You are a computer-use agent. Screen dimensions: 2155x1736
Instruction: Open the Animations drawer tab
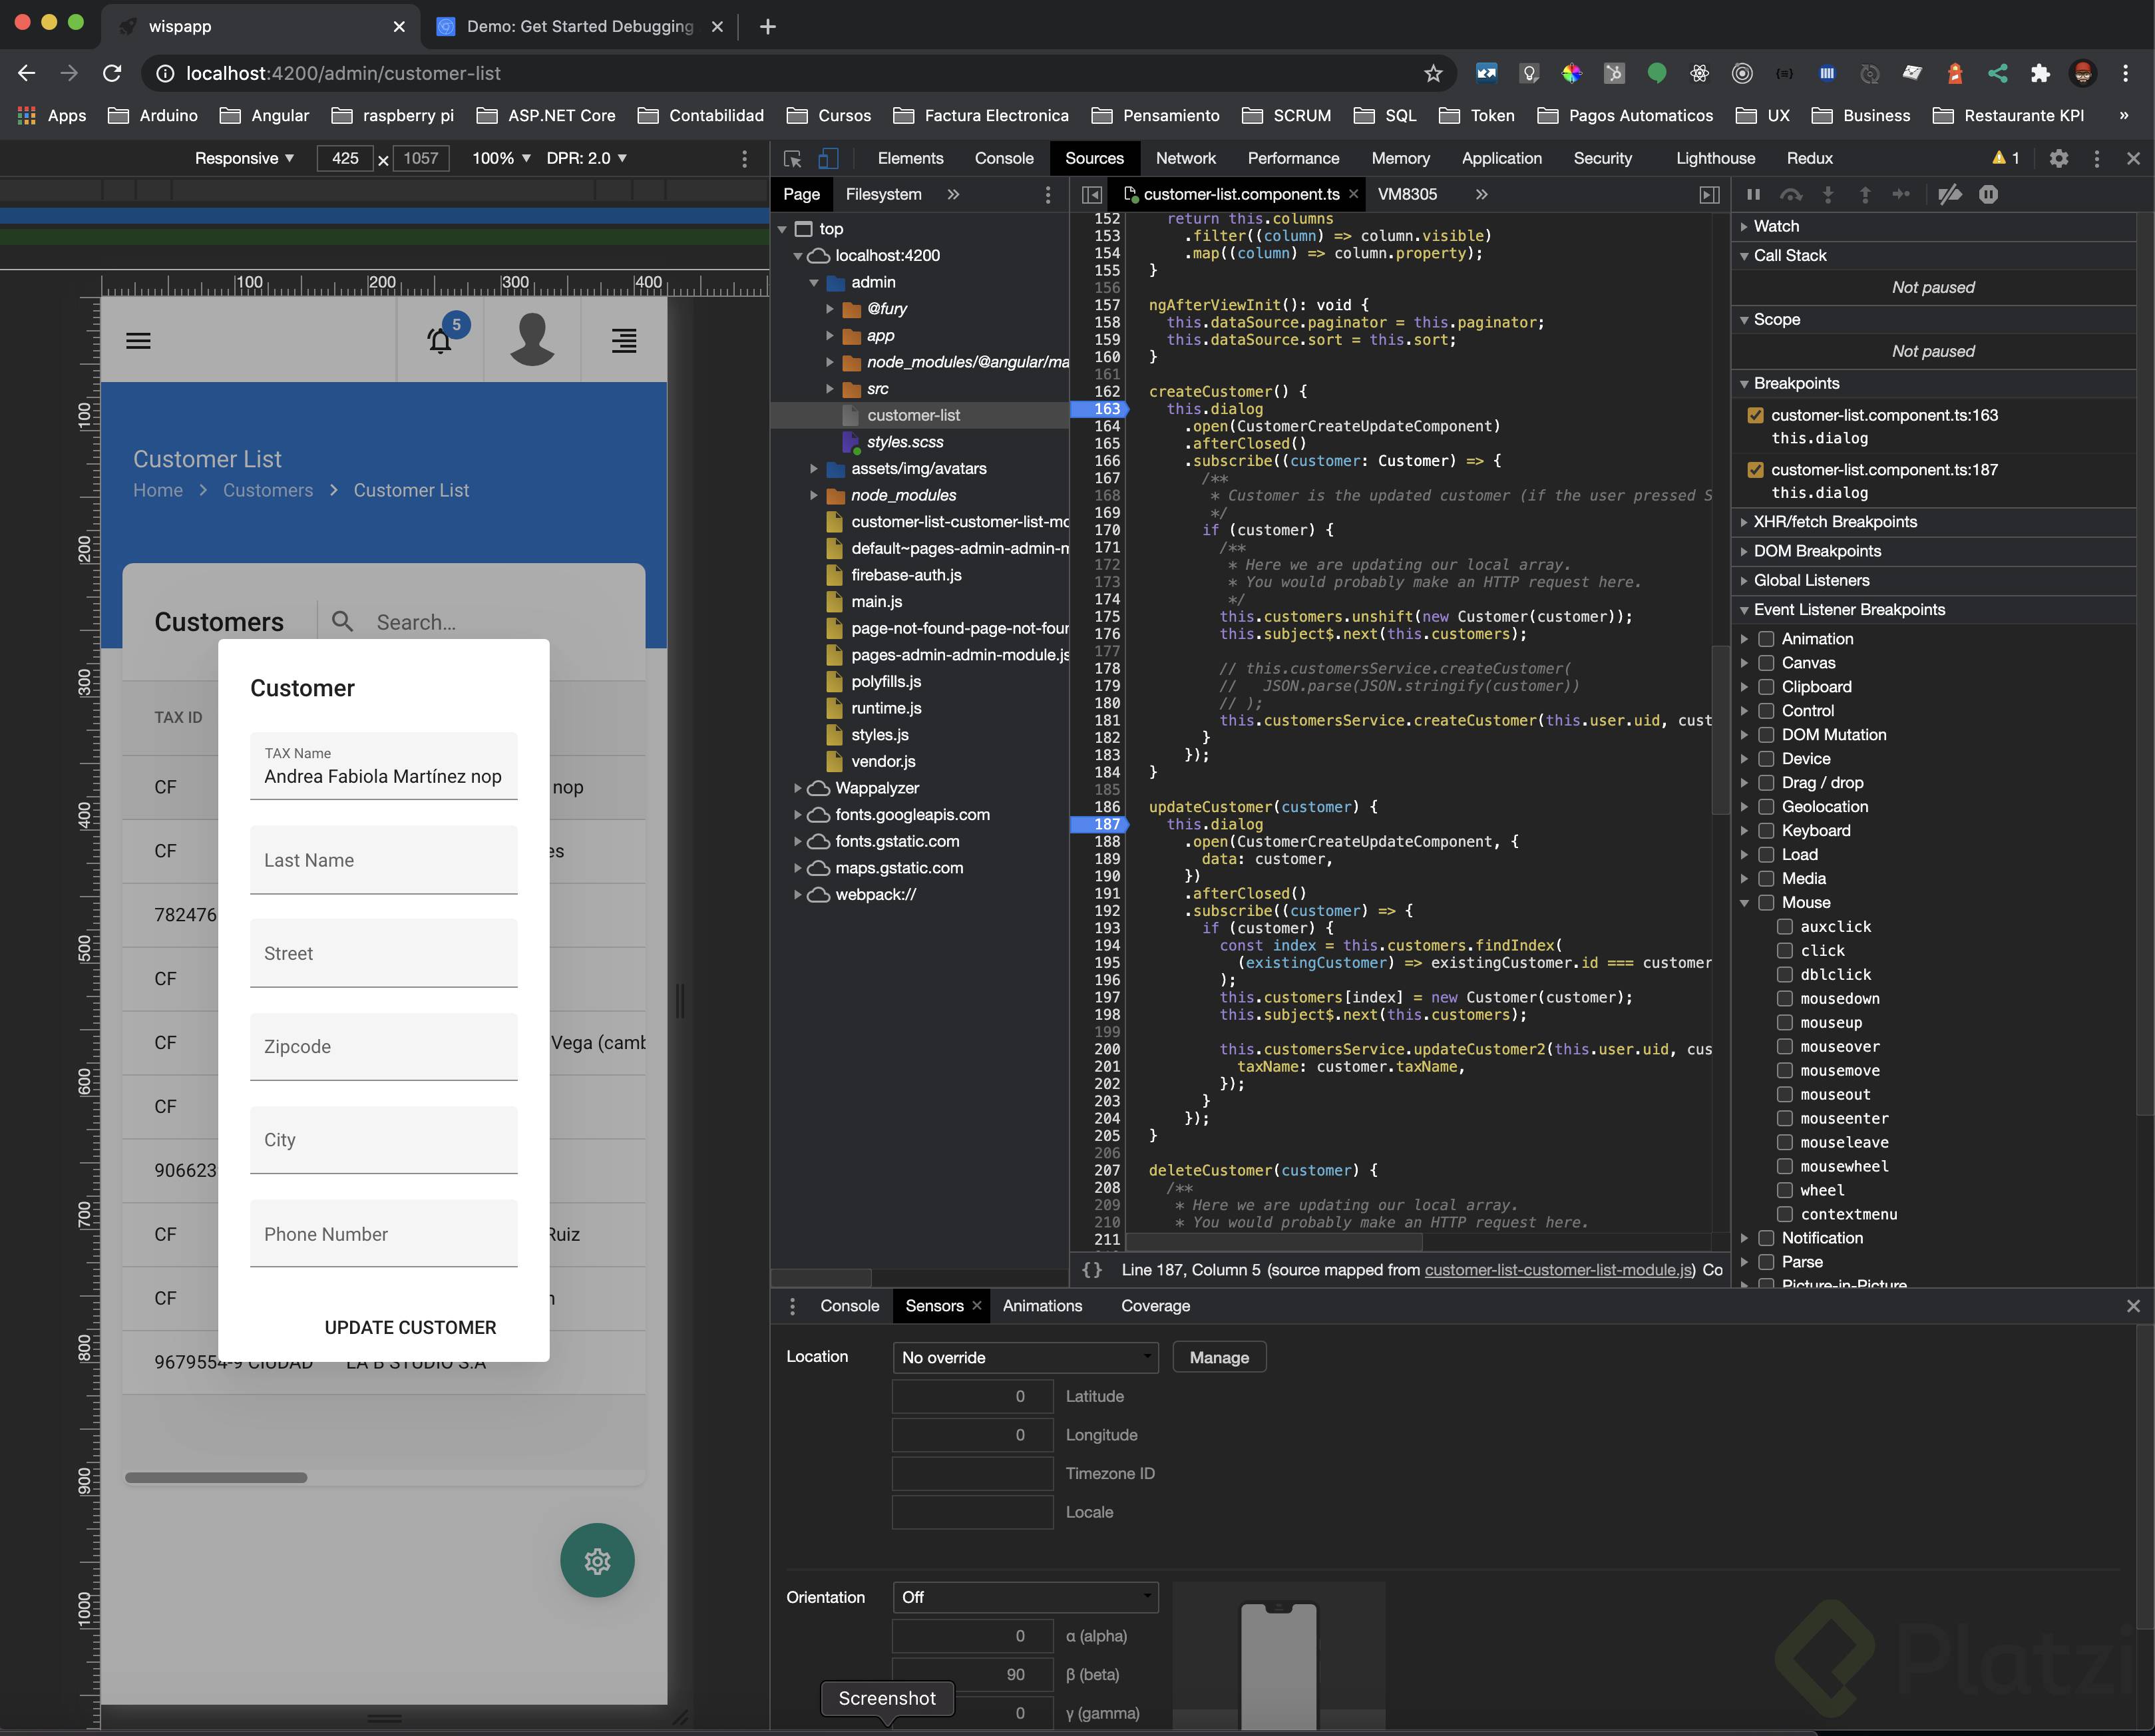point(1041,1306)
